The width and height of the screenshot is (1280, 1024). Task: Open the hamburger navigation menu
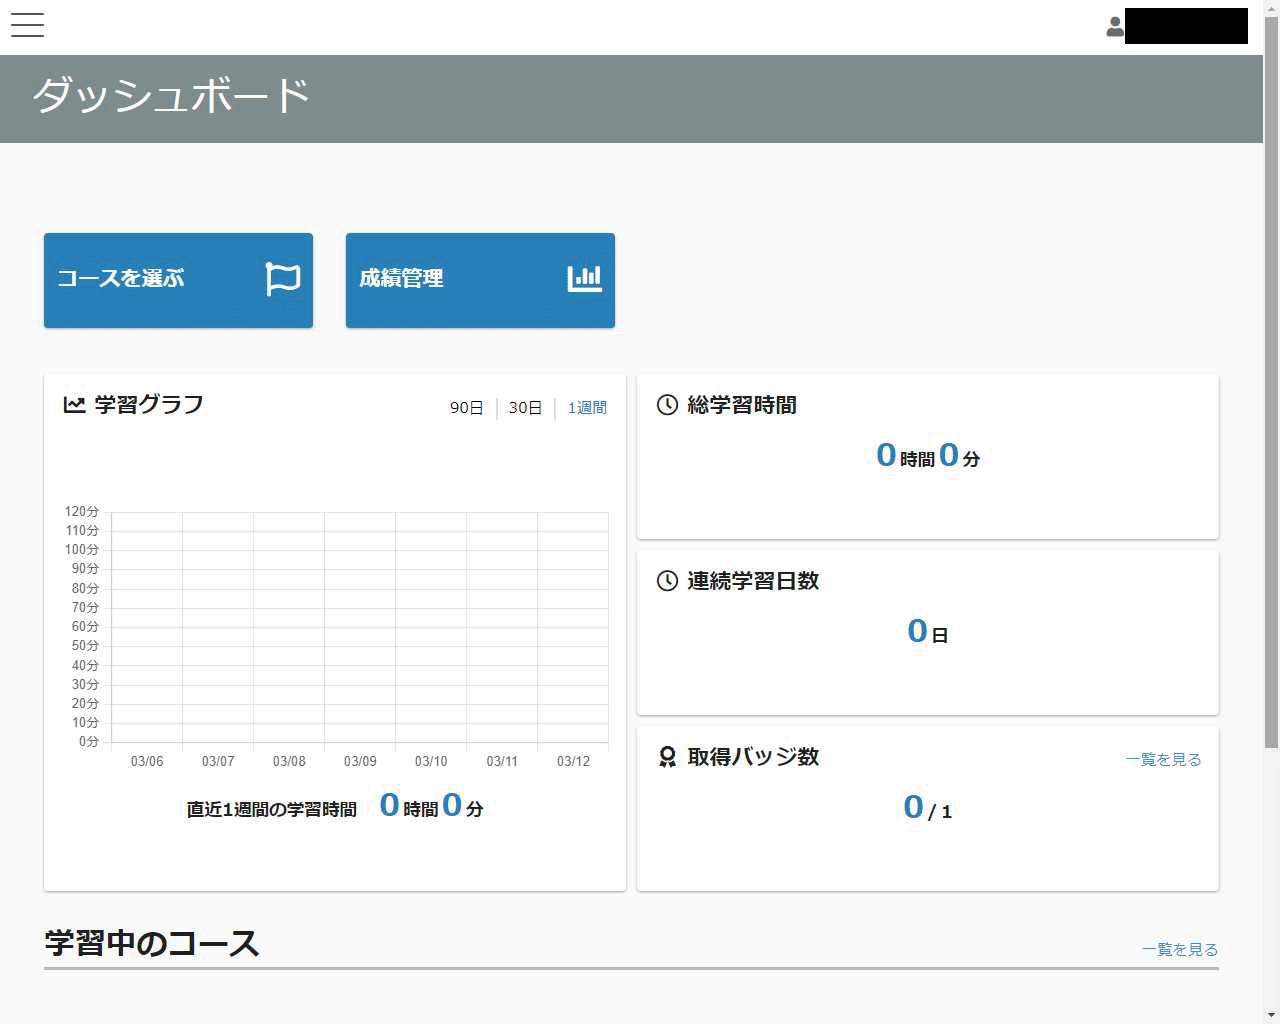tap(27, 25)
